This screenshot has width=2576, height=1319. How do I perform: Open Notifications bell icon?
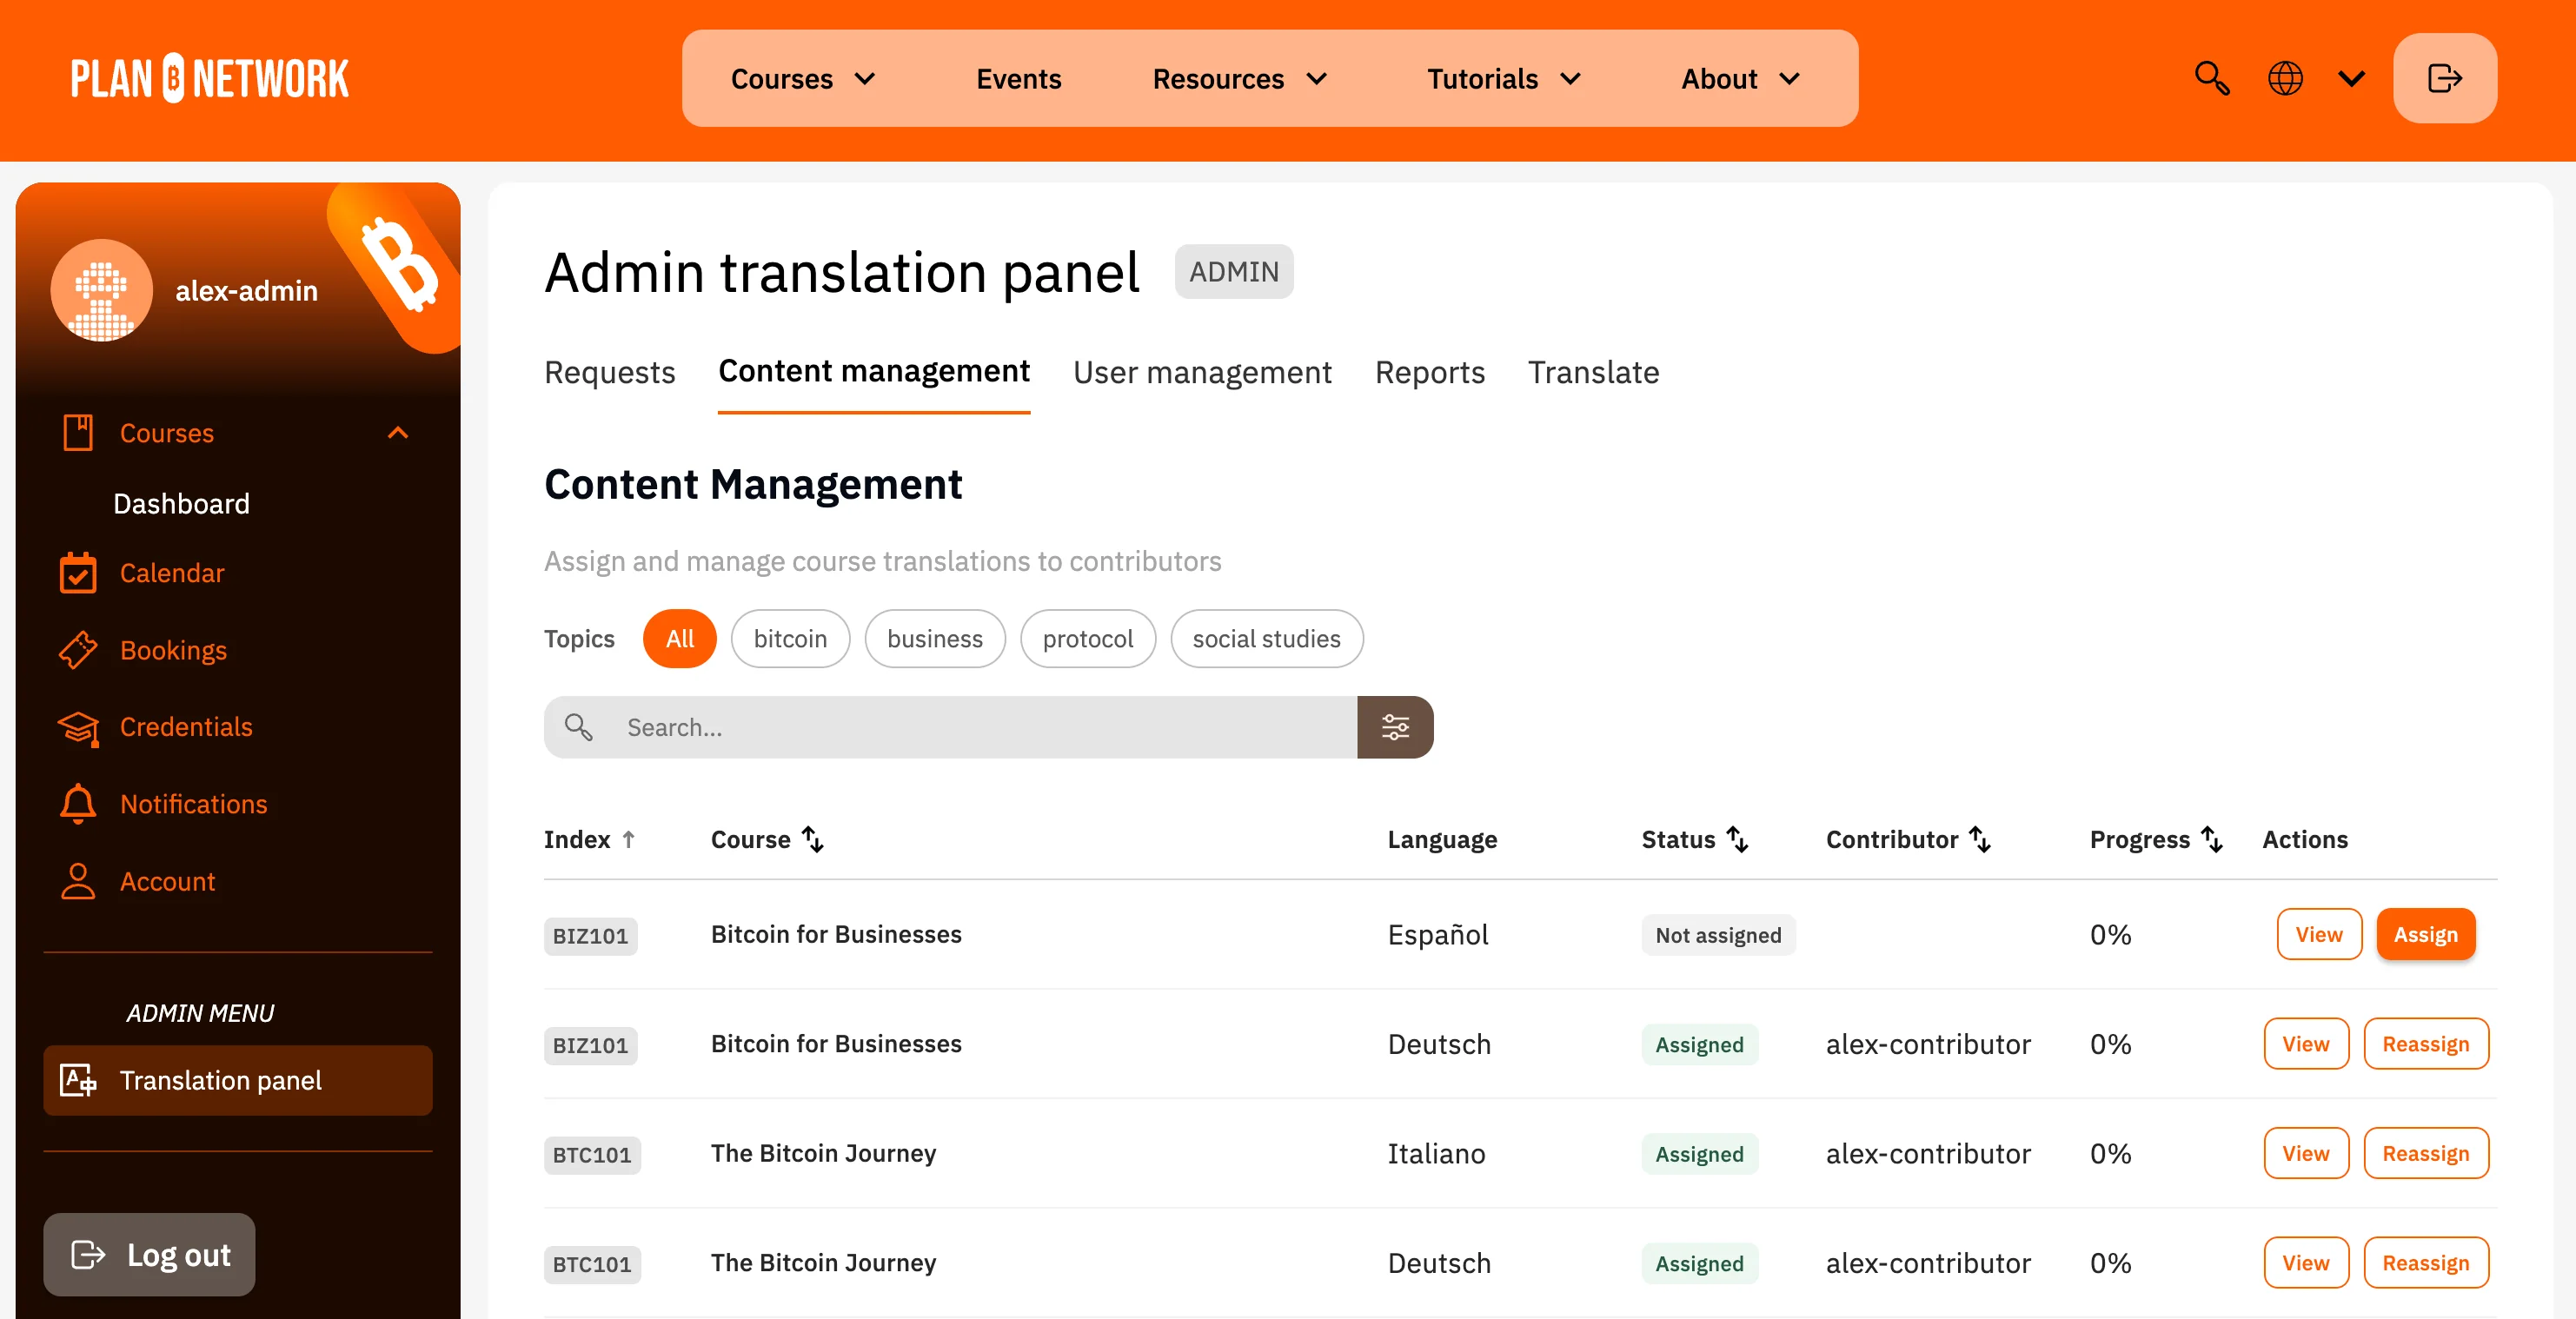pyautogui.click(x=78, y=804)
